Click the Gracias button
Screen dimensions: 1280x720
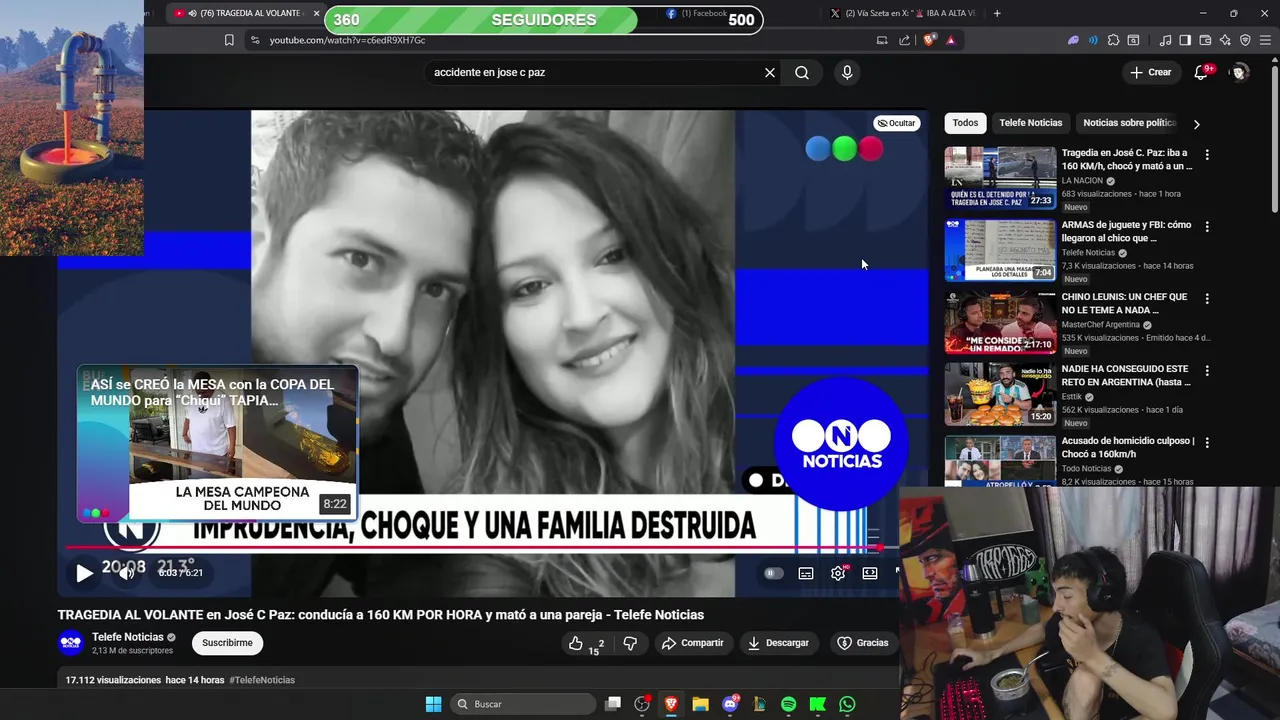[x=862, y=643]
